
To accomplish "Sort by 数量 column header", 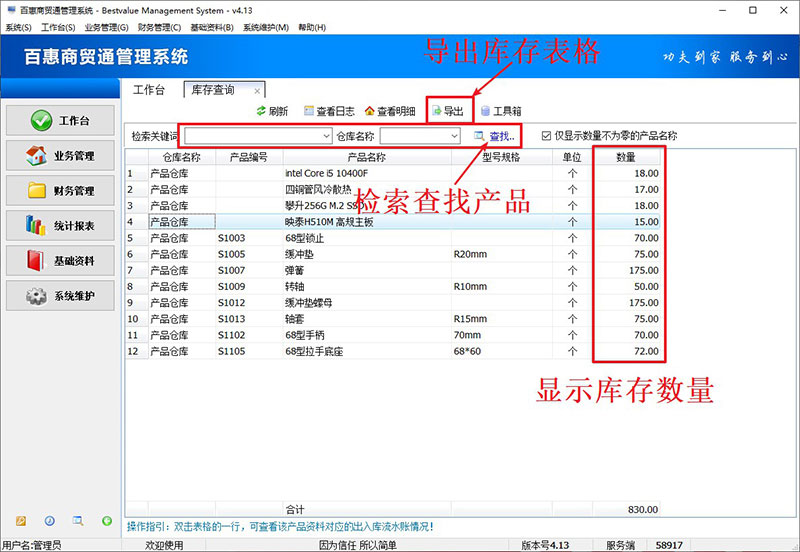I will point(626,157).
